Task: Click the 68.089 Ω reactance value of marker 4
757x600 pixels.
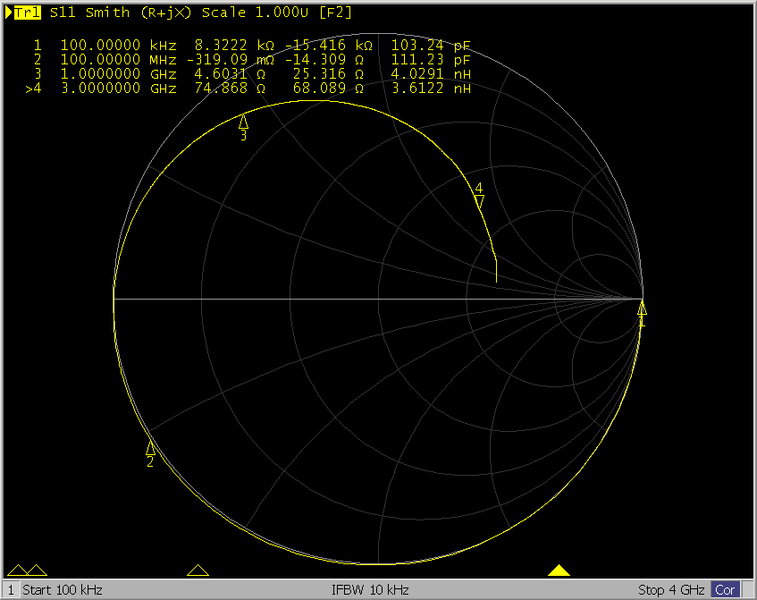Action: tap(328, 88)
